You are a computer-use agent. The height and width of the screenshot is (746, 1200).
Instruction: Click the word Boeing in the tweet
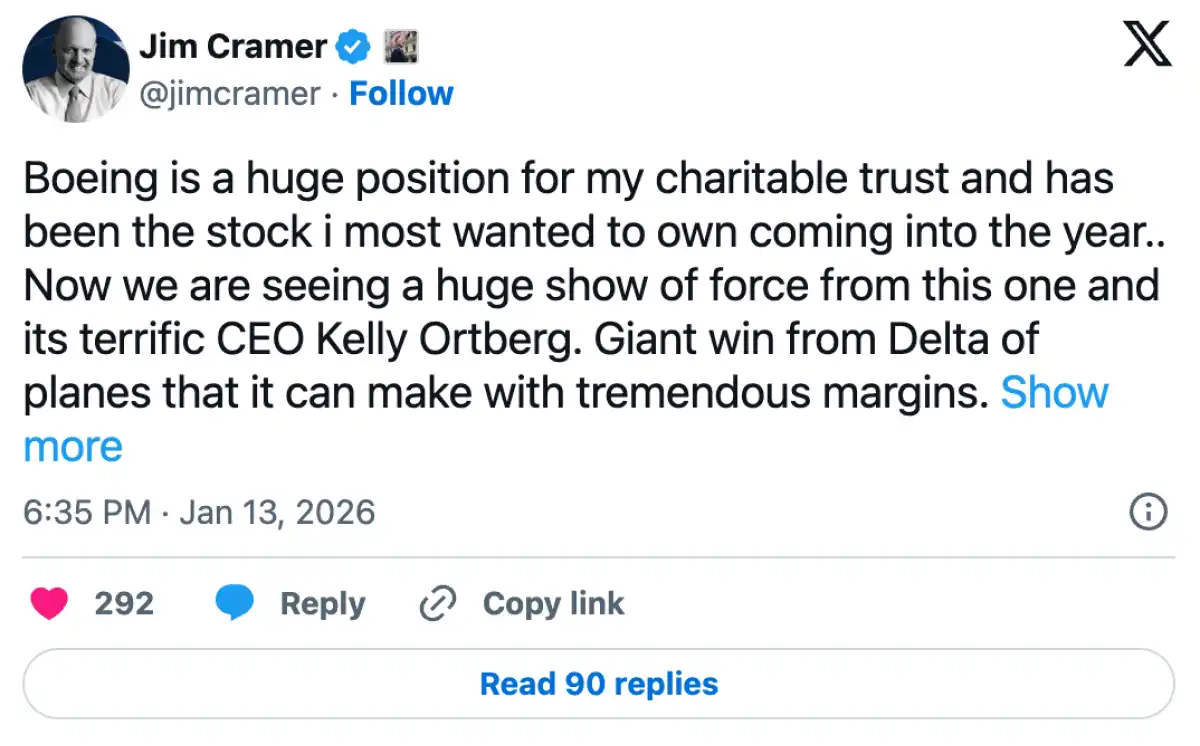click(x=90, y=180)
